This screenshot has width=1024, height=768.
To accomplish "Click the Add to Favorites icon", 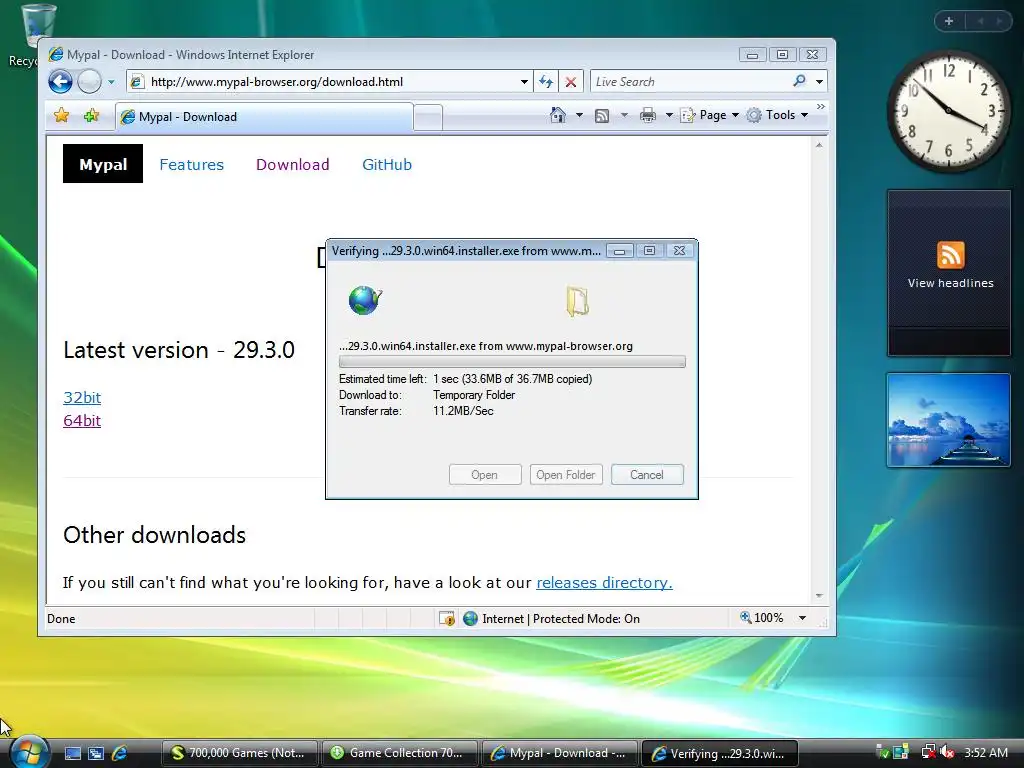I will 91,116.
